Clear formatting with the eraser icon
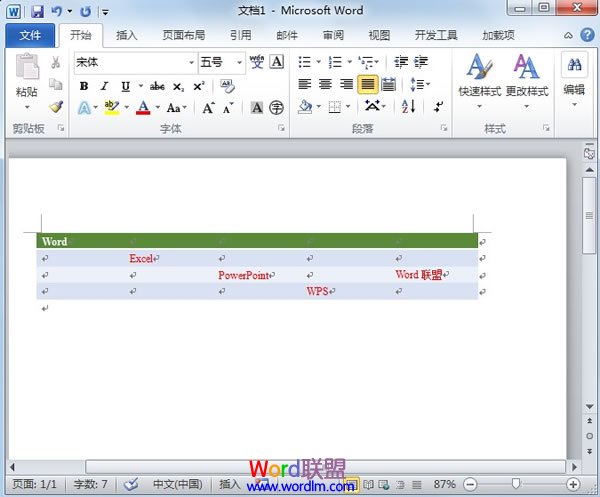This screenshot has width=600, height=497. [227, 86]
